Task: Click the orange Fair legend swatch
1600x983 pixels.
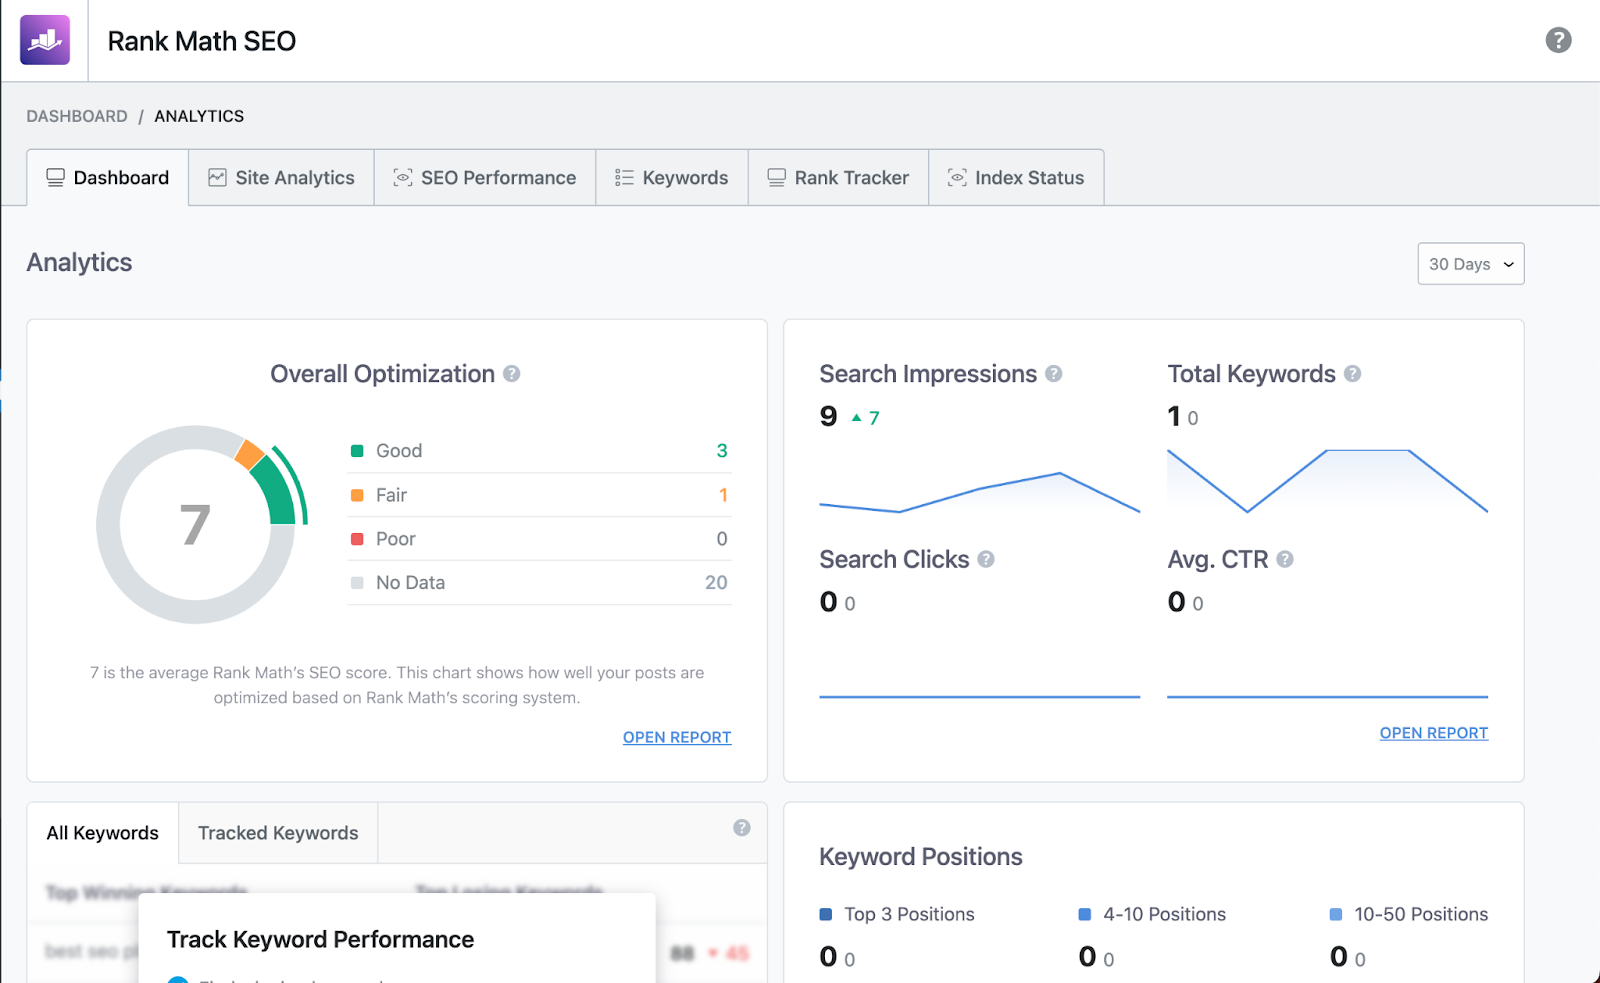Action: click(x=357, y=495)
